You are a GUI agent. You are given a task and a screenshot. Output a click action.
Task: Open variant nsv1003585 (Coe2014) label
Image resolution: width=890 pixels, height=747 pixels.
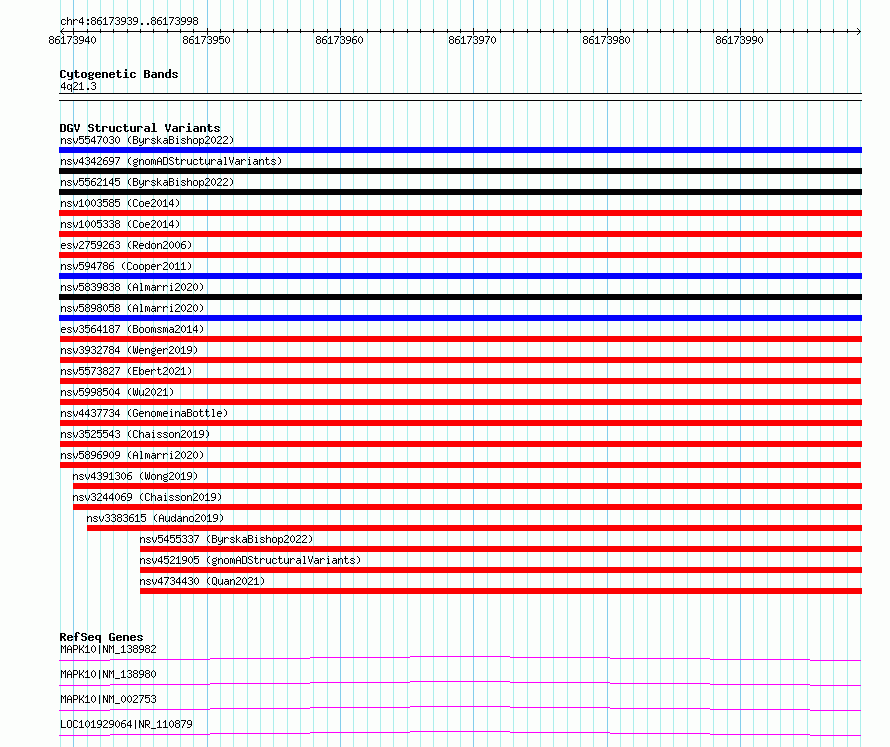click(x=120, y=203)
